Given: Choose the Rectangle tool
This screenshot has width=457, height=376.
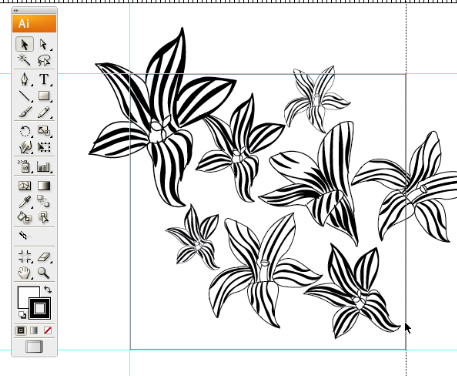Looking at the screenshot, I should (44, 96).
